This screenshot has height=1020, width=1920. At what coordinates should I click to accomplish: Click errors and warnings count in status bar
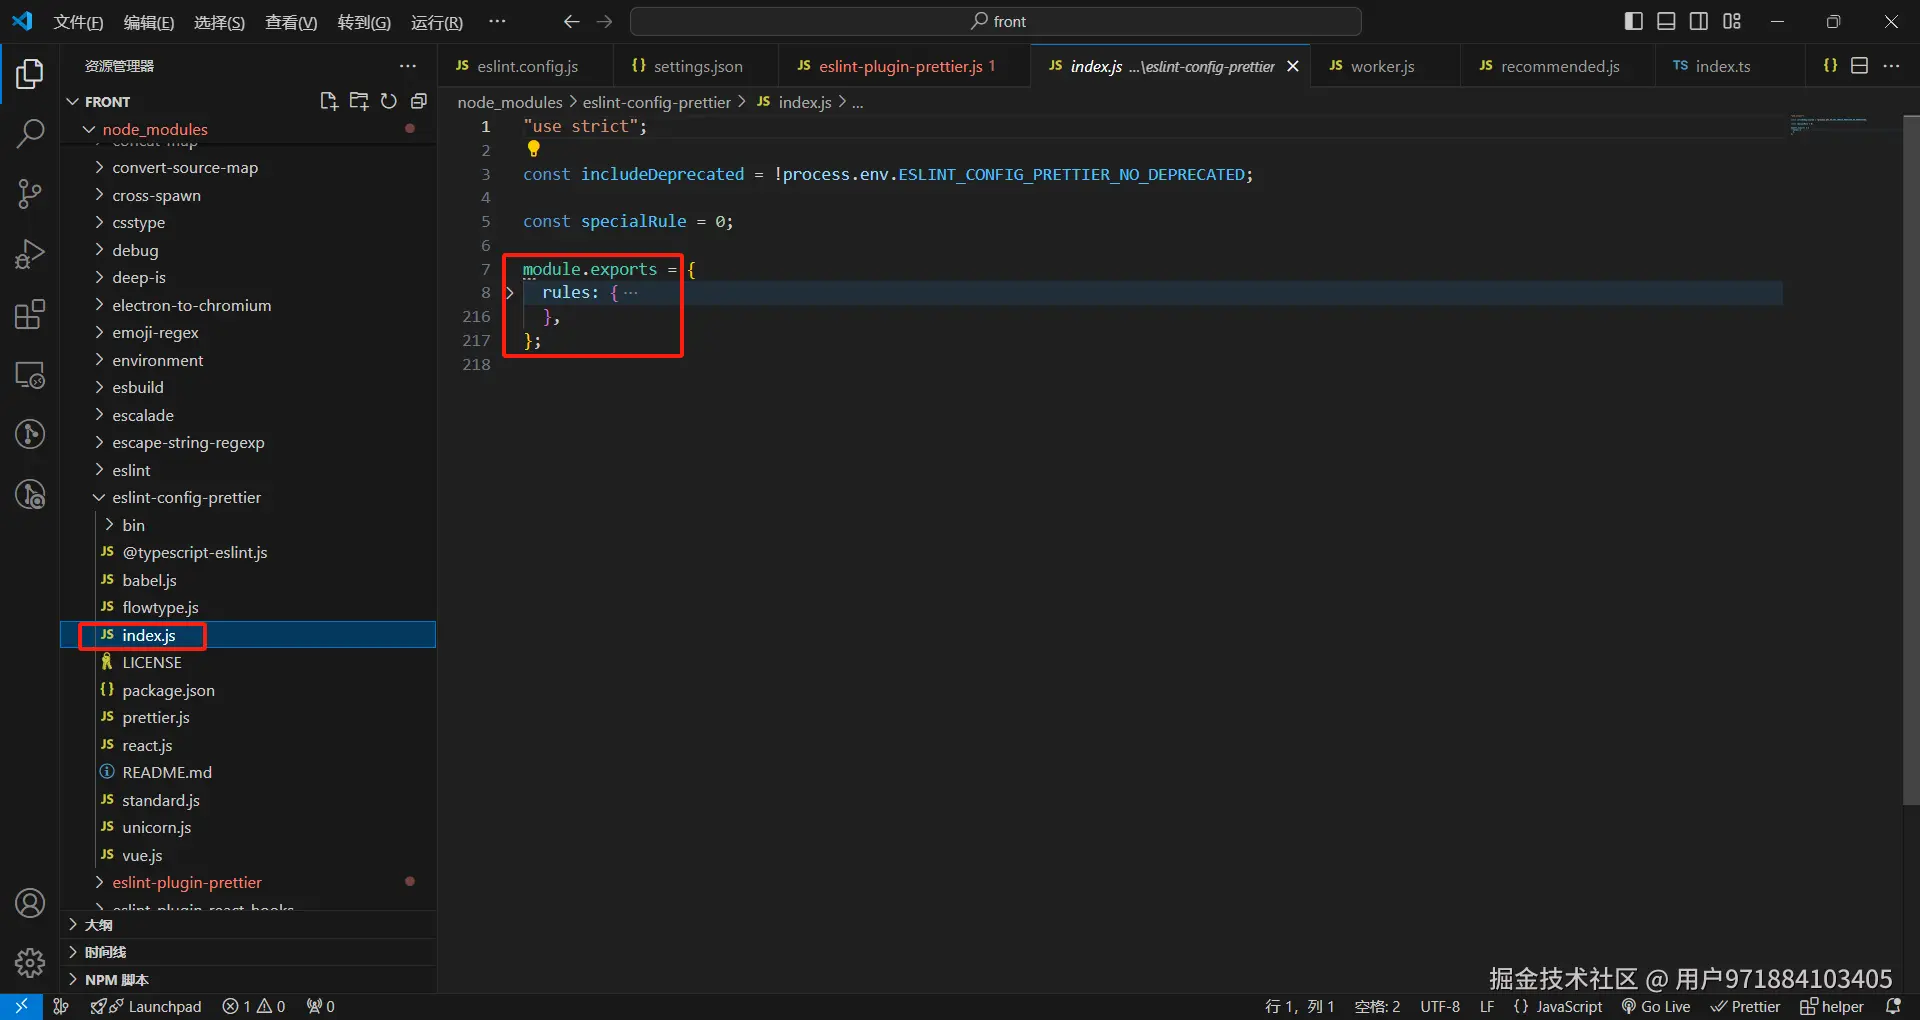pyautogui.click(x=254, y=1006)
